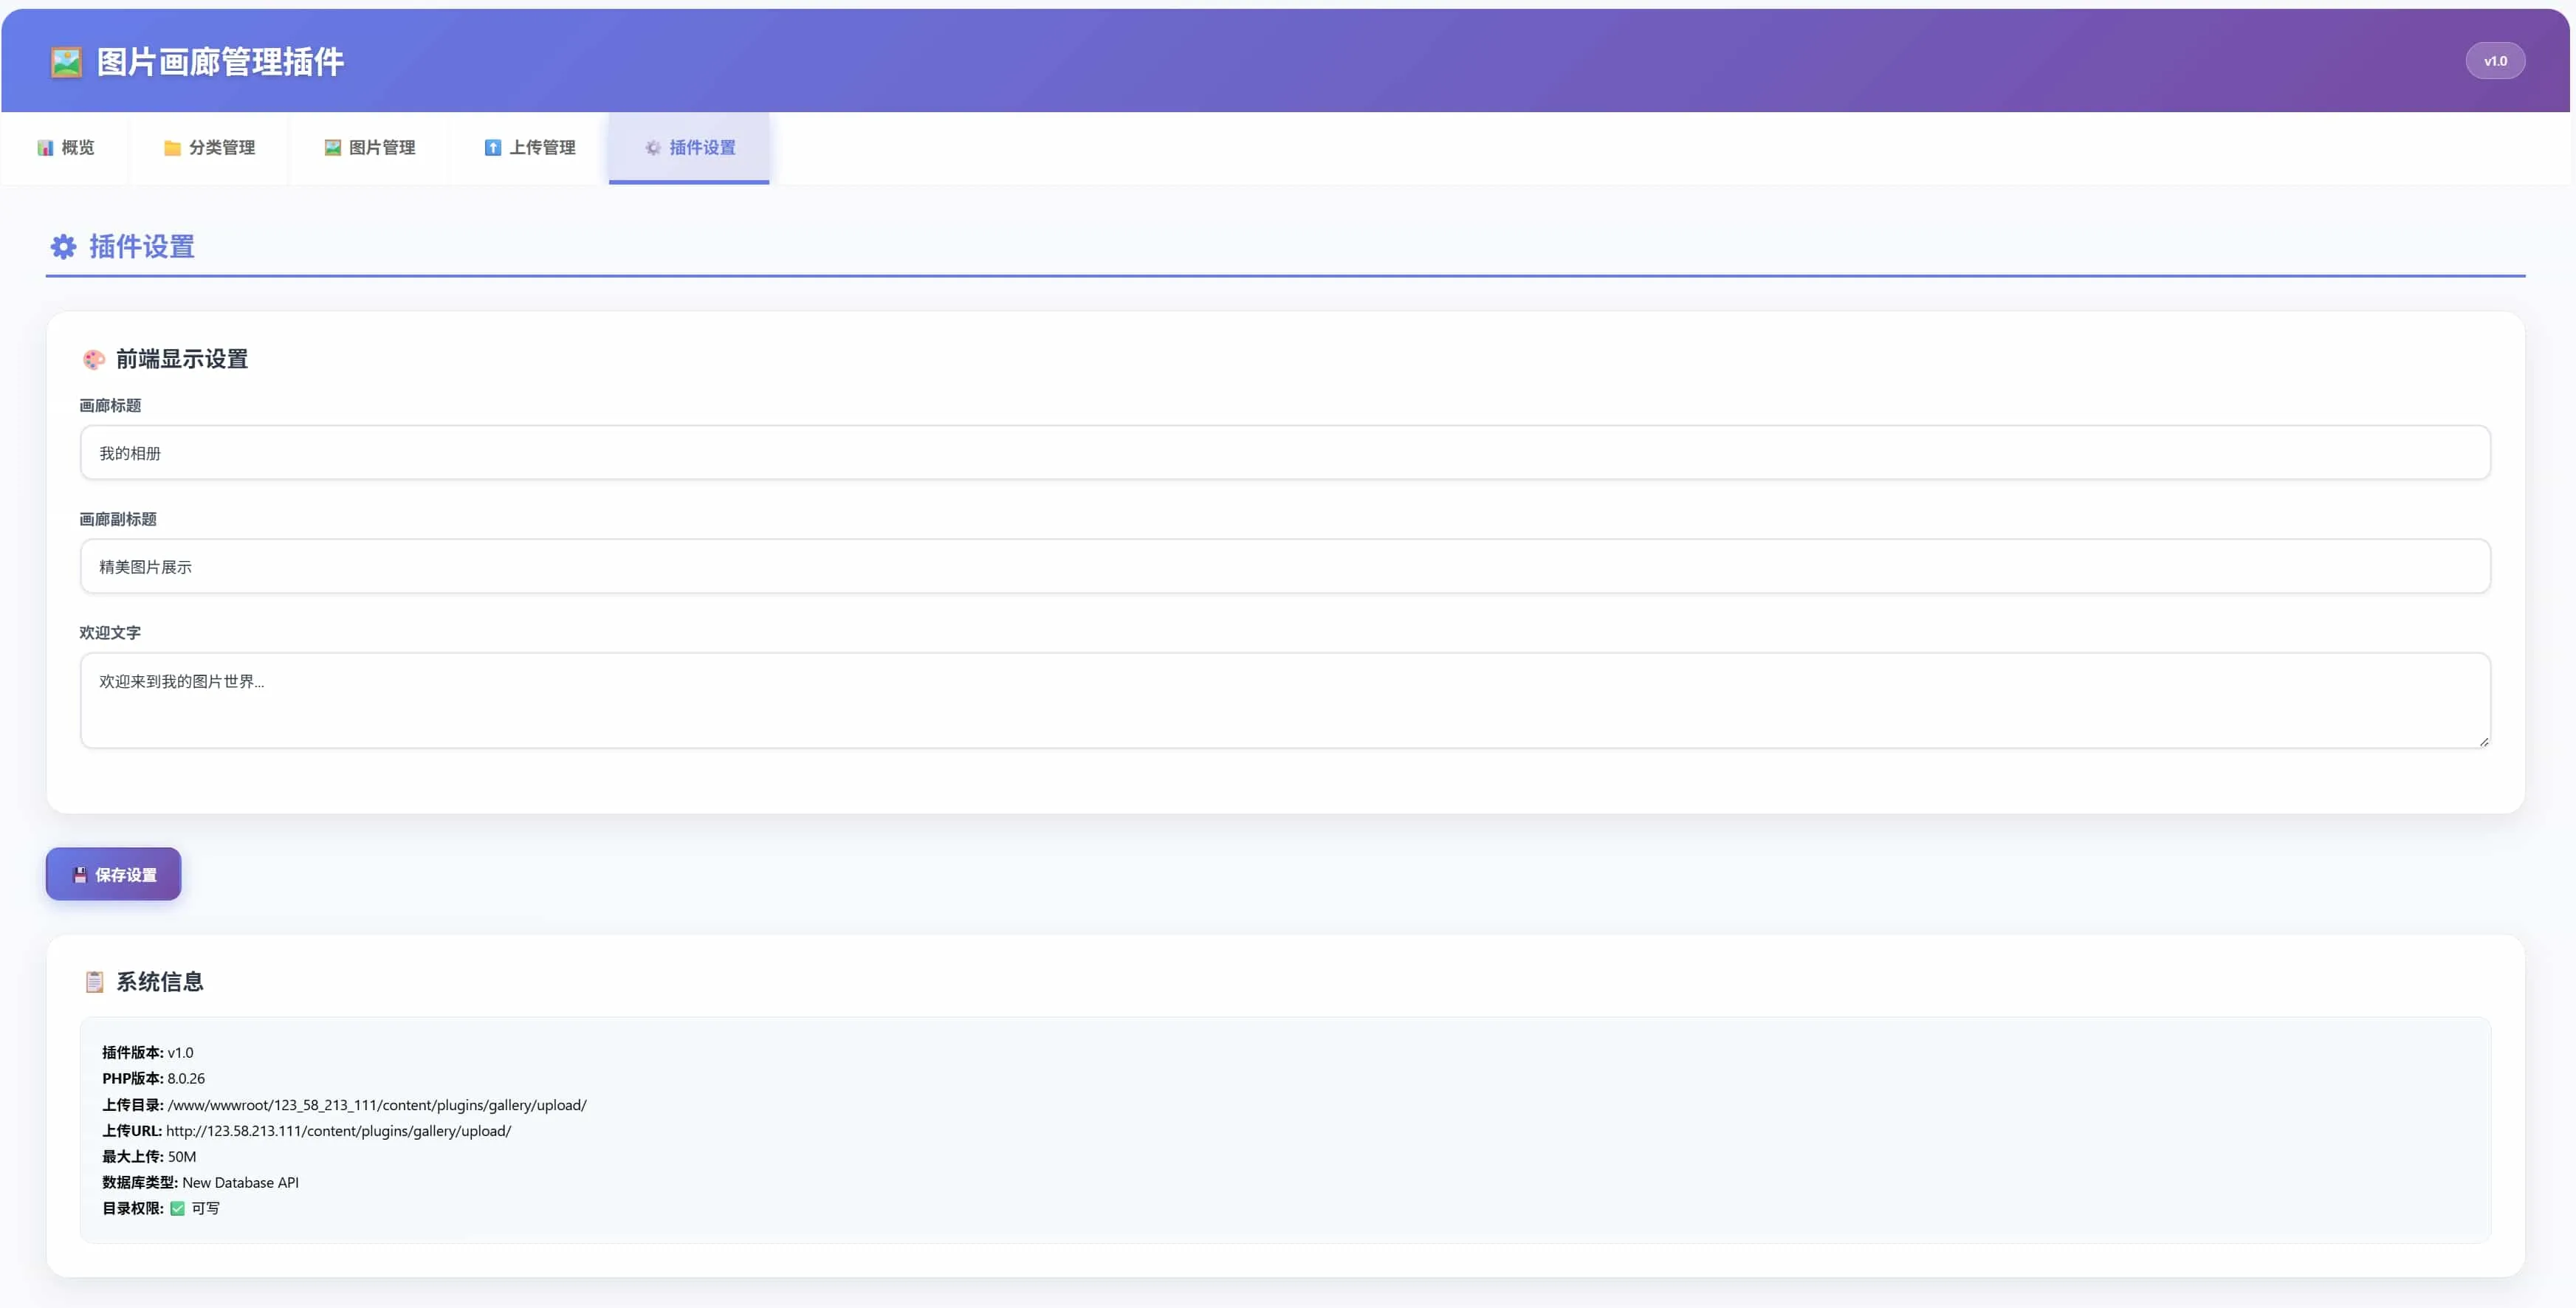This screenshot has width=2576, height=1308.
Task: Click the floppy disk icon on save button
Action: [x=80, y=875]
